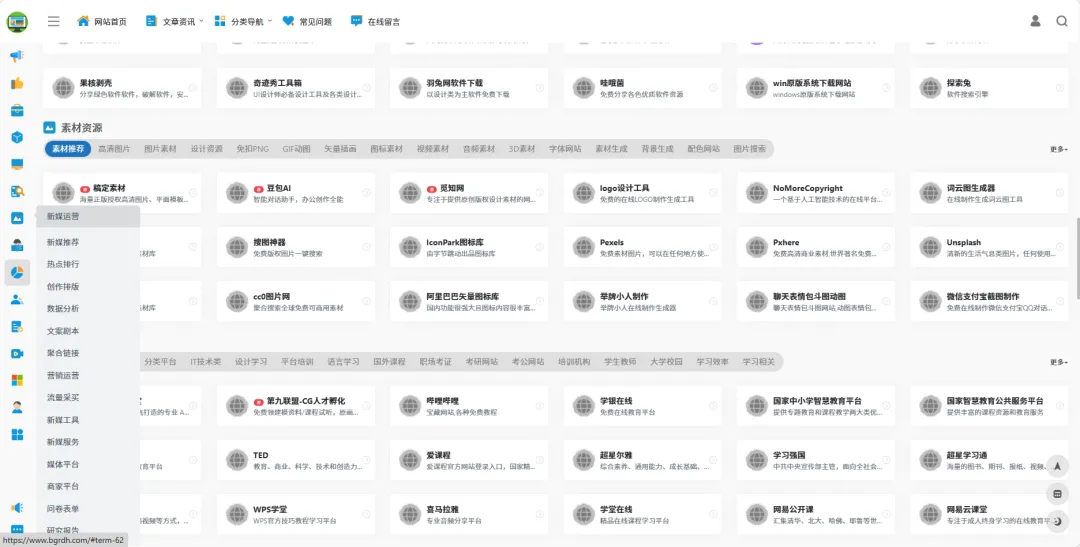Viewport: 1080px width, 547px height.
Task: Select the megaphone icon in sidebar
Action: coord(17,56)
